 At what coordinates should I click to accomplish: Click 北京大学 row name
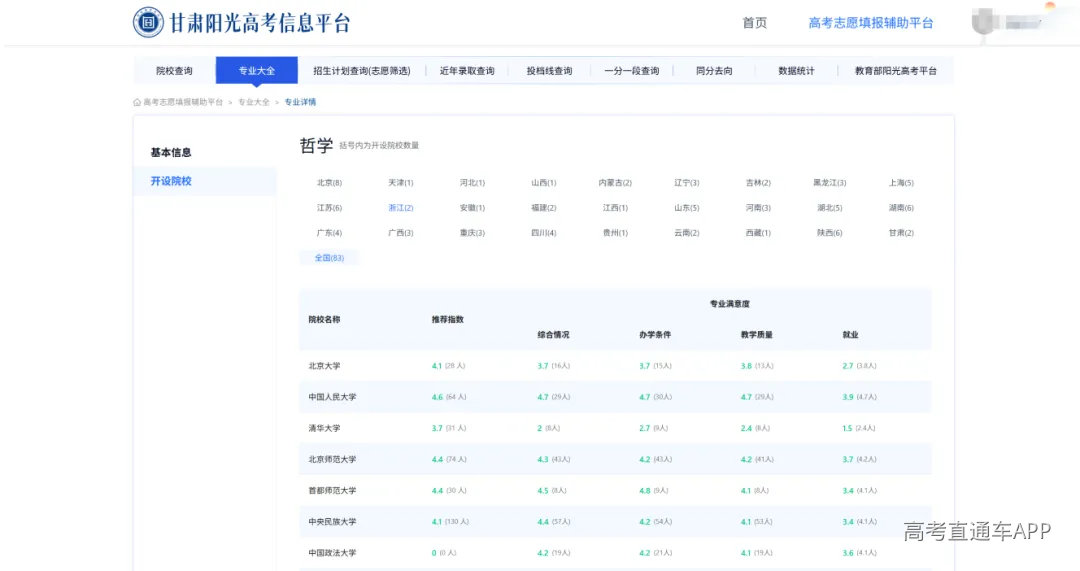coord(324,366)
